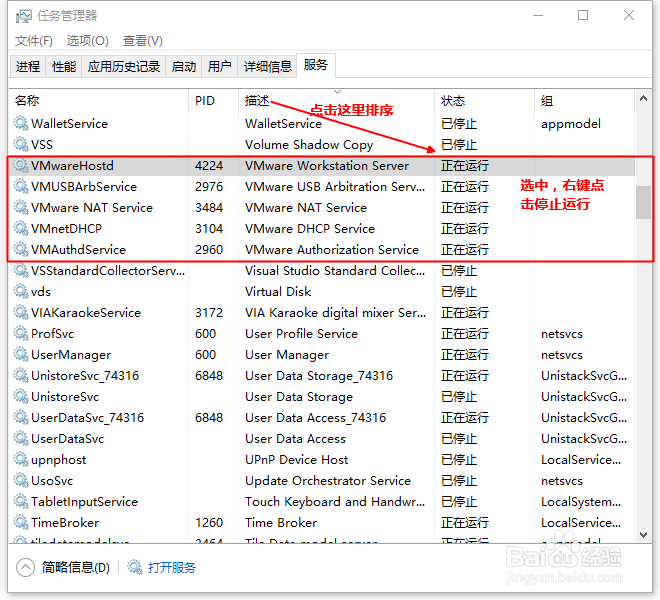Click gear icon beside UsoSvc

21,480
